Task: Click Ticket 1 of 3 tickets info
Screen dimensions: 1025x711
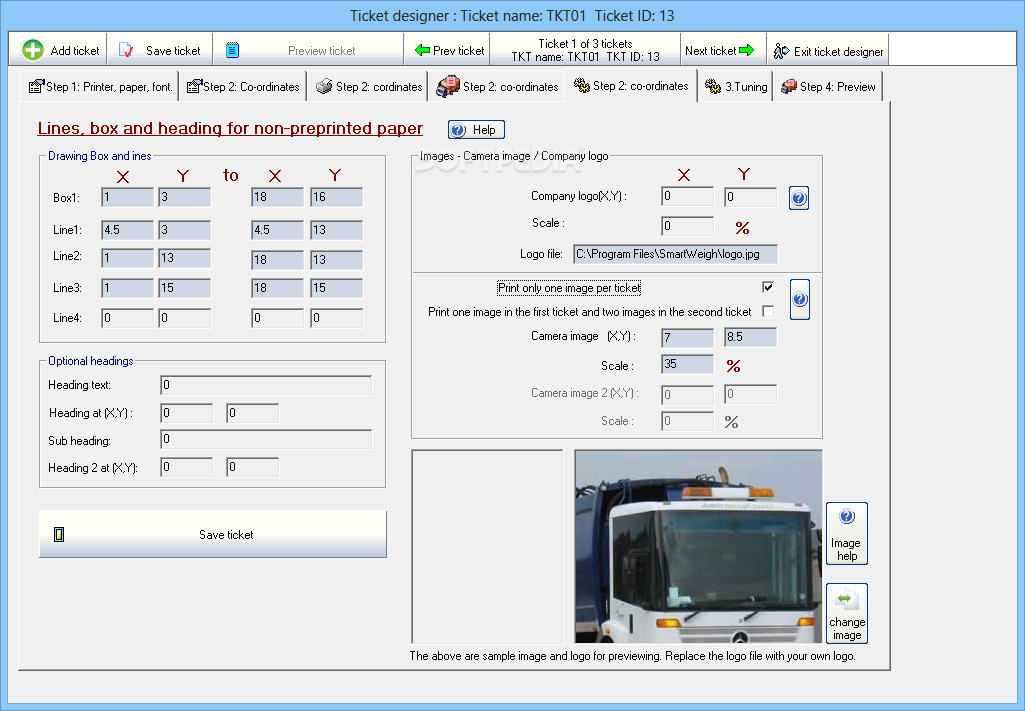Action: (x=585, y=50)
